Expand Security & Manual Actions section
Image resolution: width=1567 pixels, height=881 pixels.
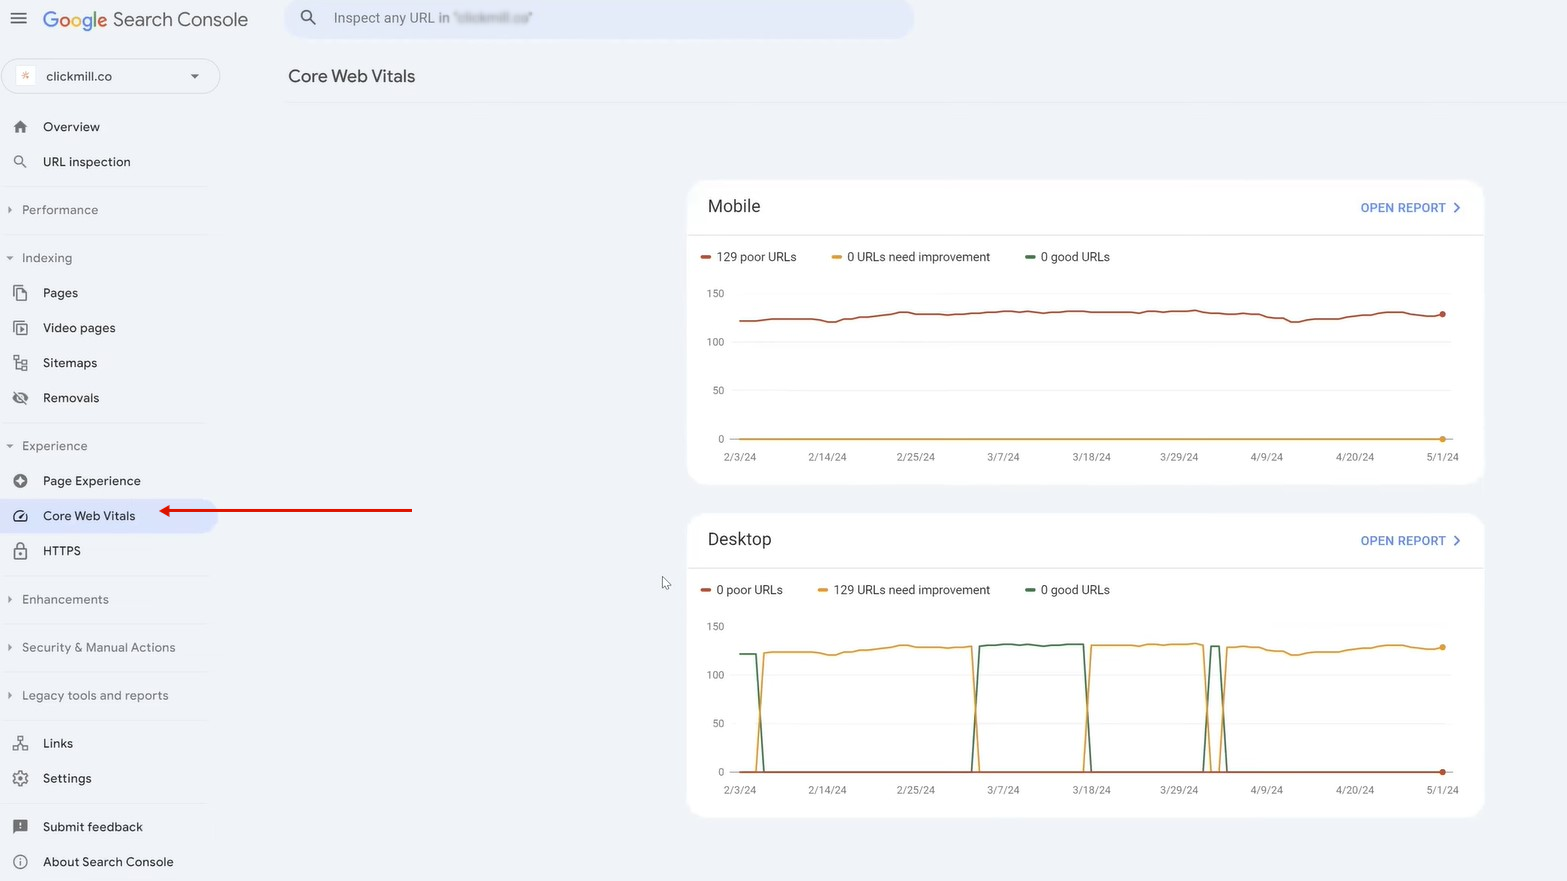98,648
